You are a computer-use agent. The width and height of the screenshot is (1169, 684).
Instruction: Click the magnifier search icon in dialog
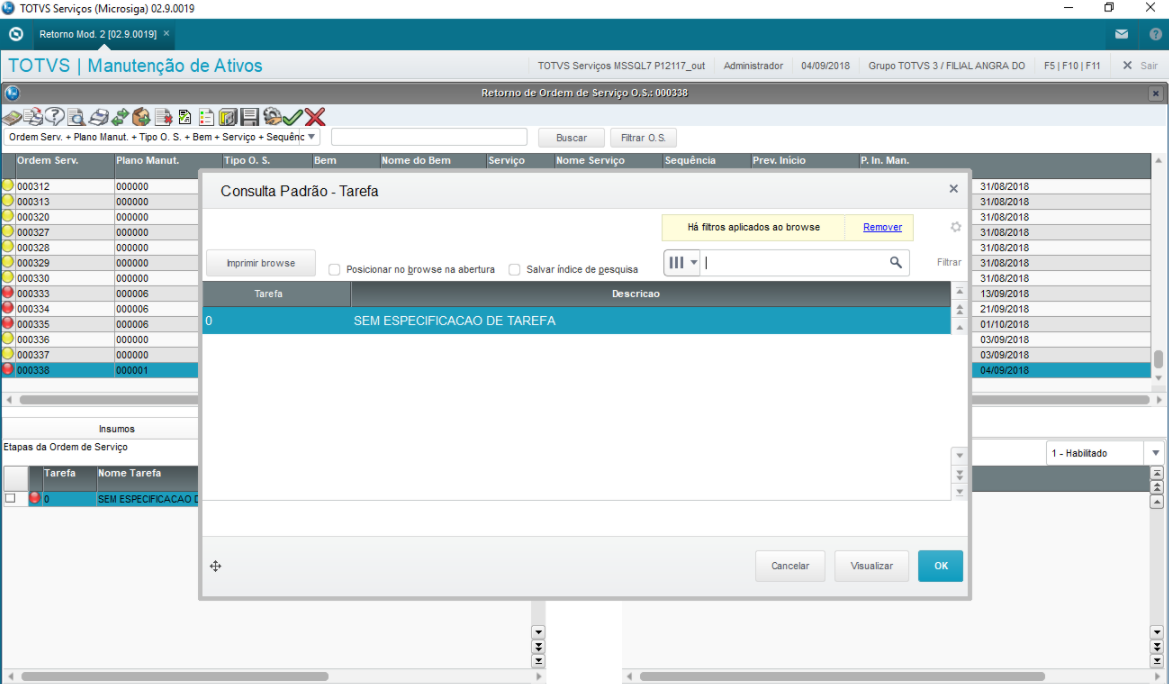pyautogui.click(x=895, y=263)
